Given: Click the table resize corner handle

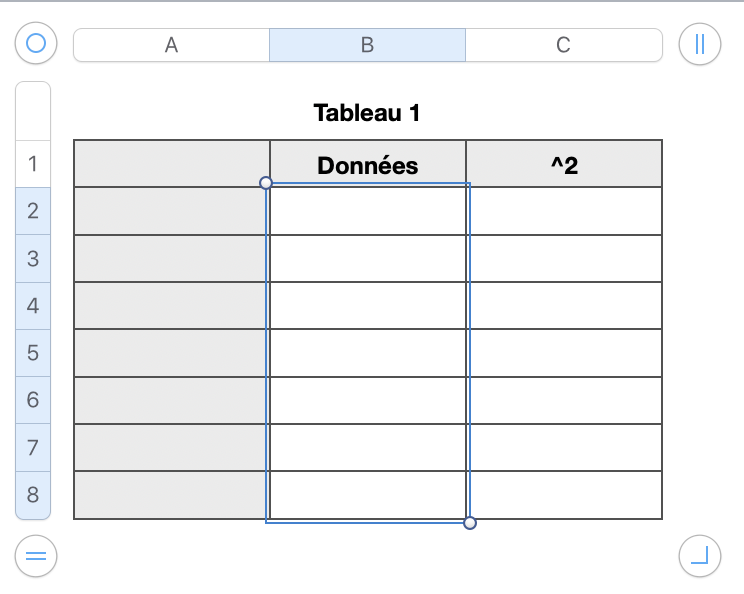Looking at the screenshot, I should (699, 556).
